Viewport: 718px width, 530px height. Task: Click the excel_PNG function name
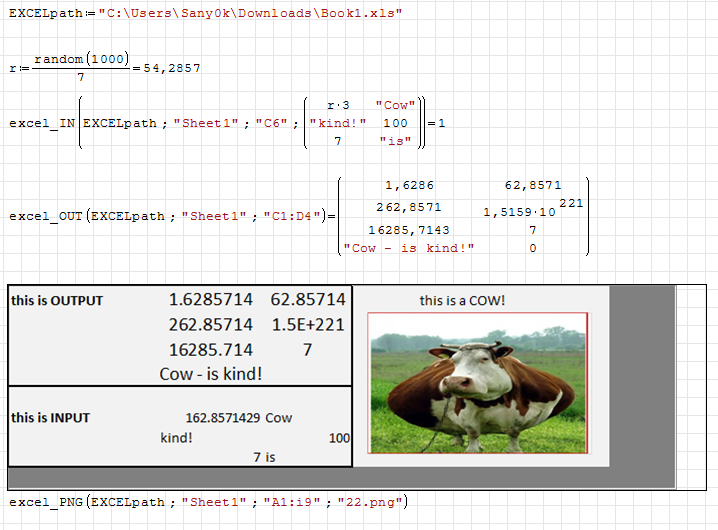pyautogui.click(x=46, y=501)
